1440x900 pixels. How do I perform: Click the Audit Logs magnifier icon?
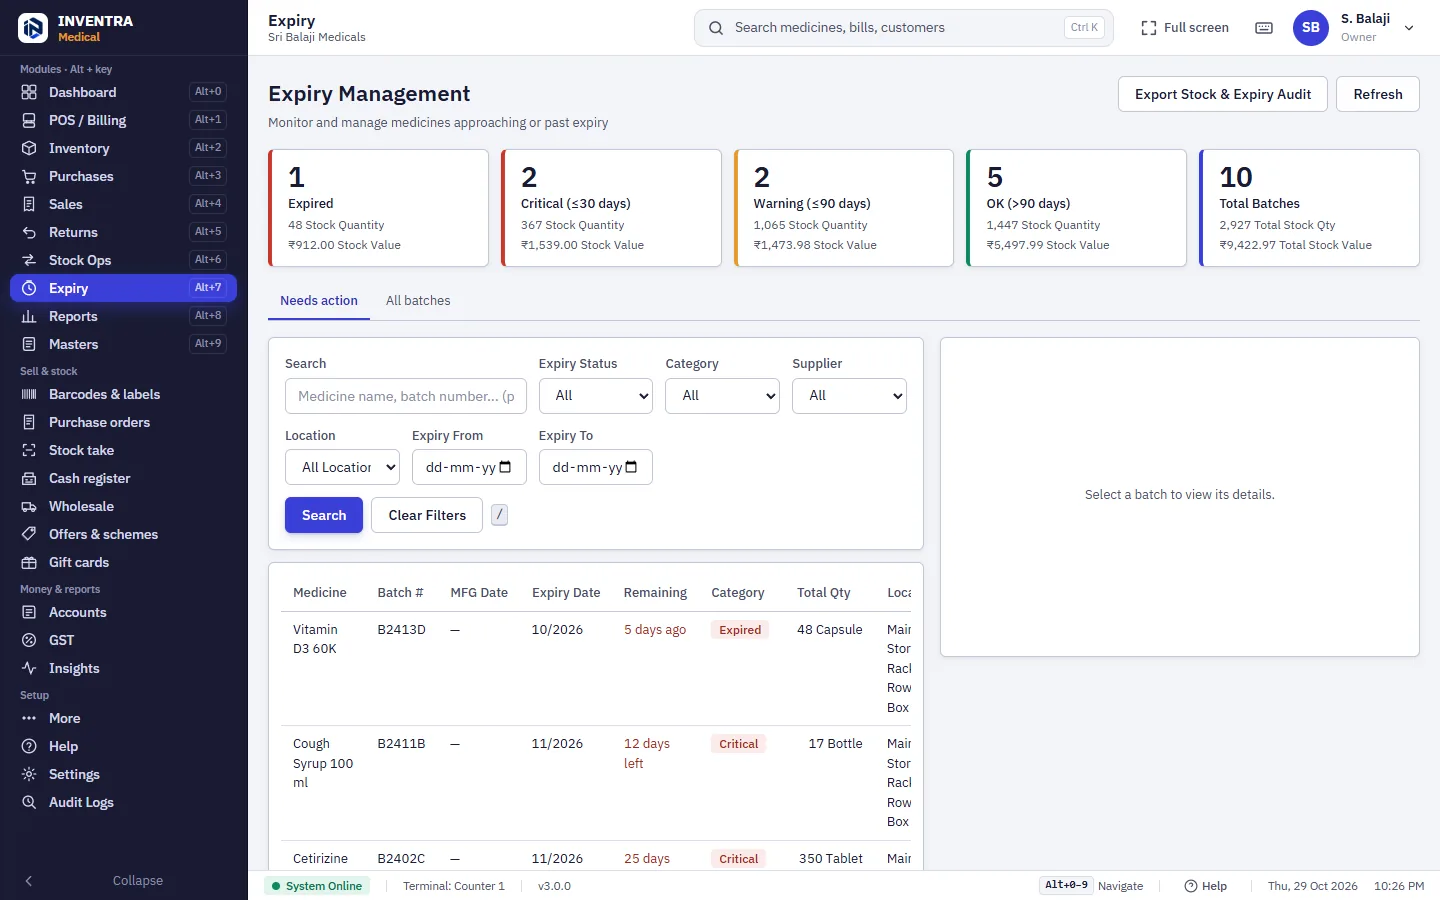(x=29, y=802)
